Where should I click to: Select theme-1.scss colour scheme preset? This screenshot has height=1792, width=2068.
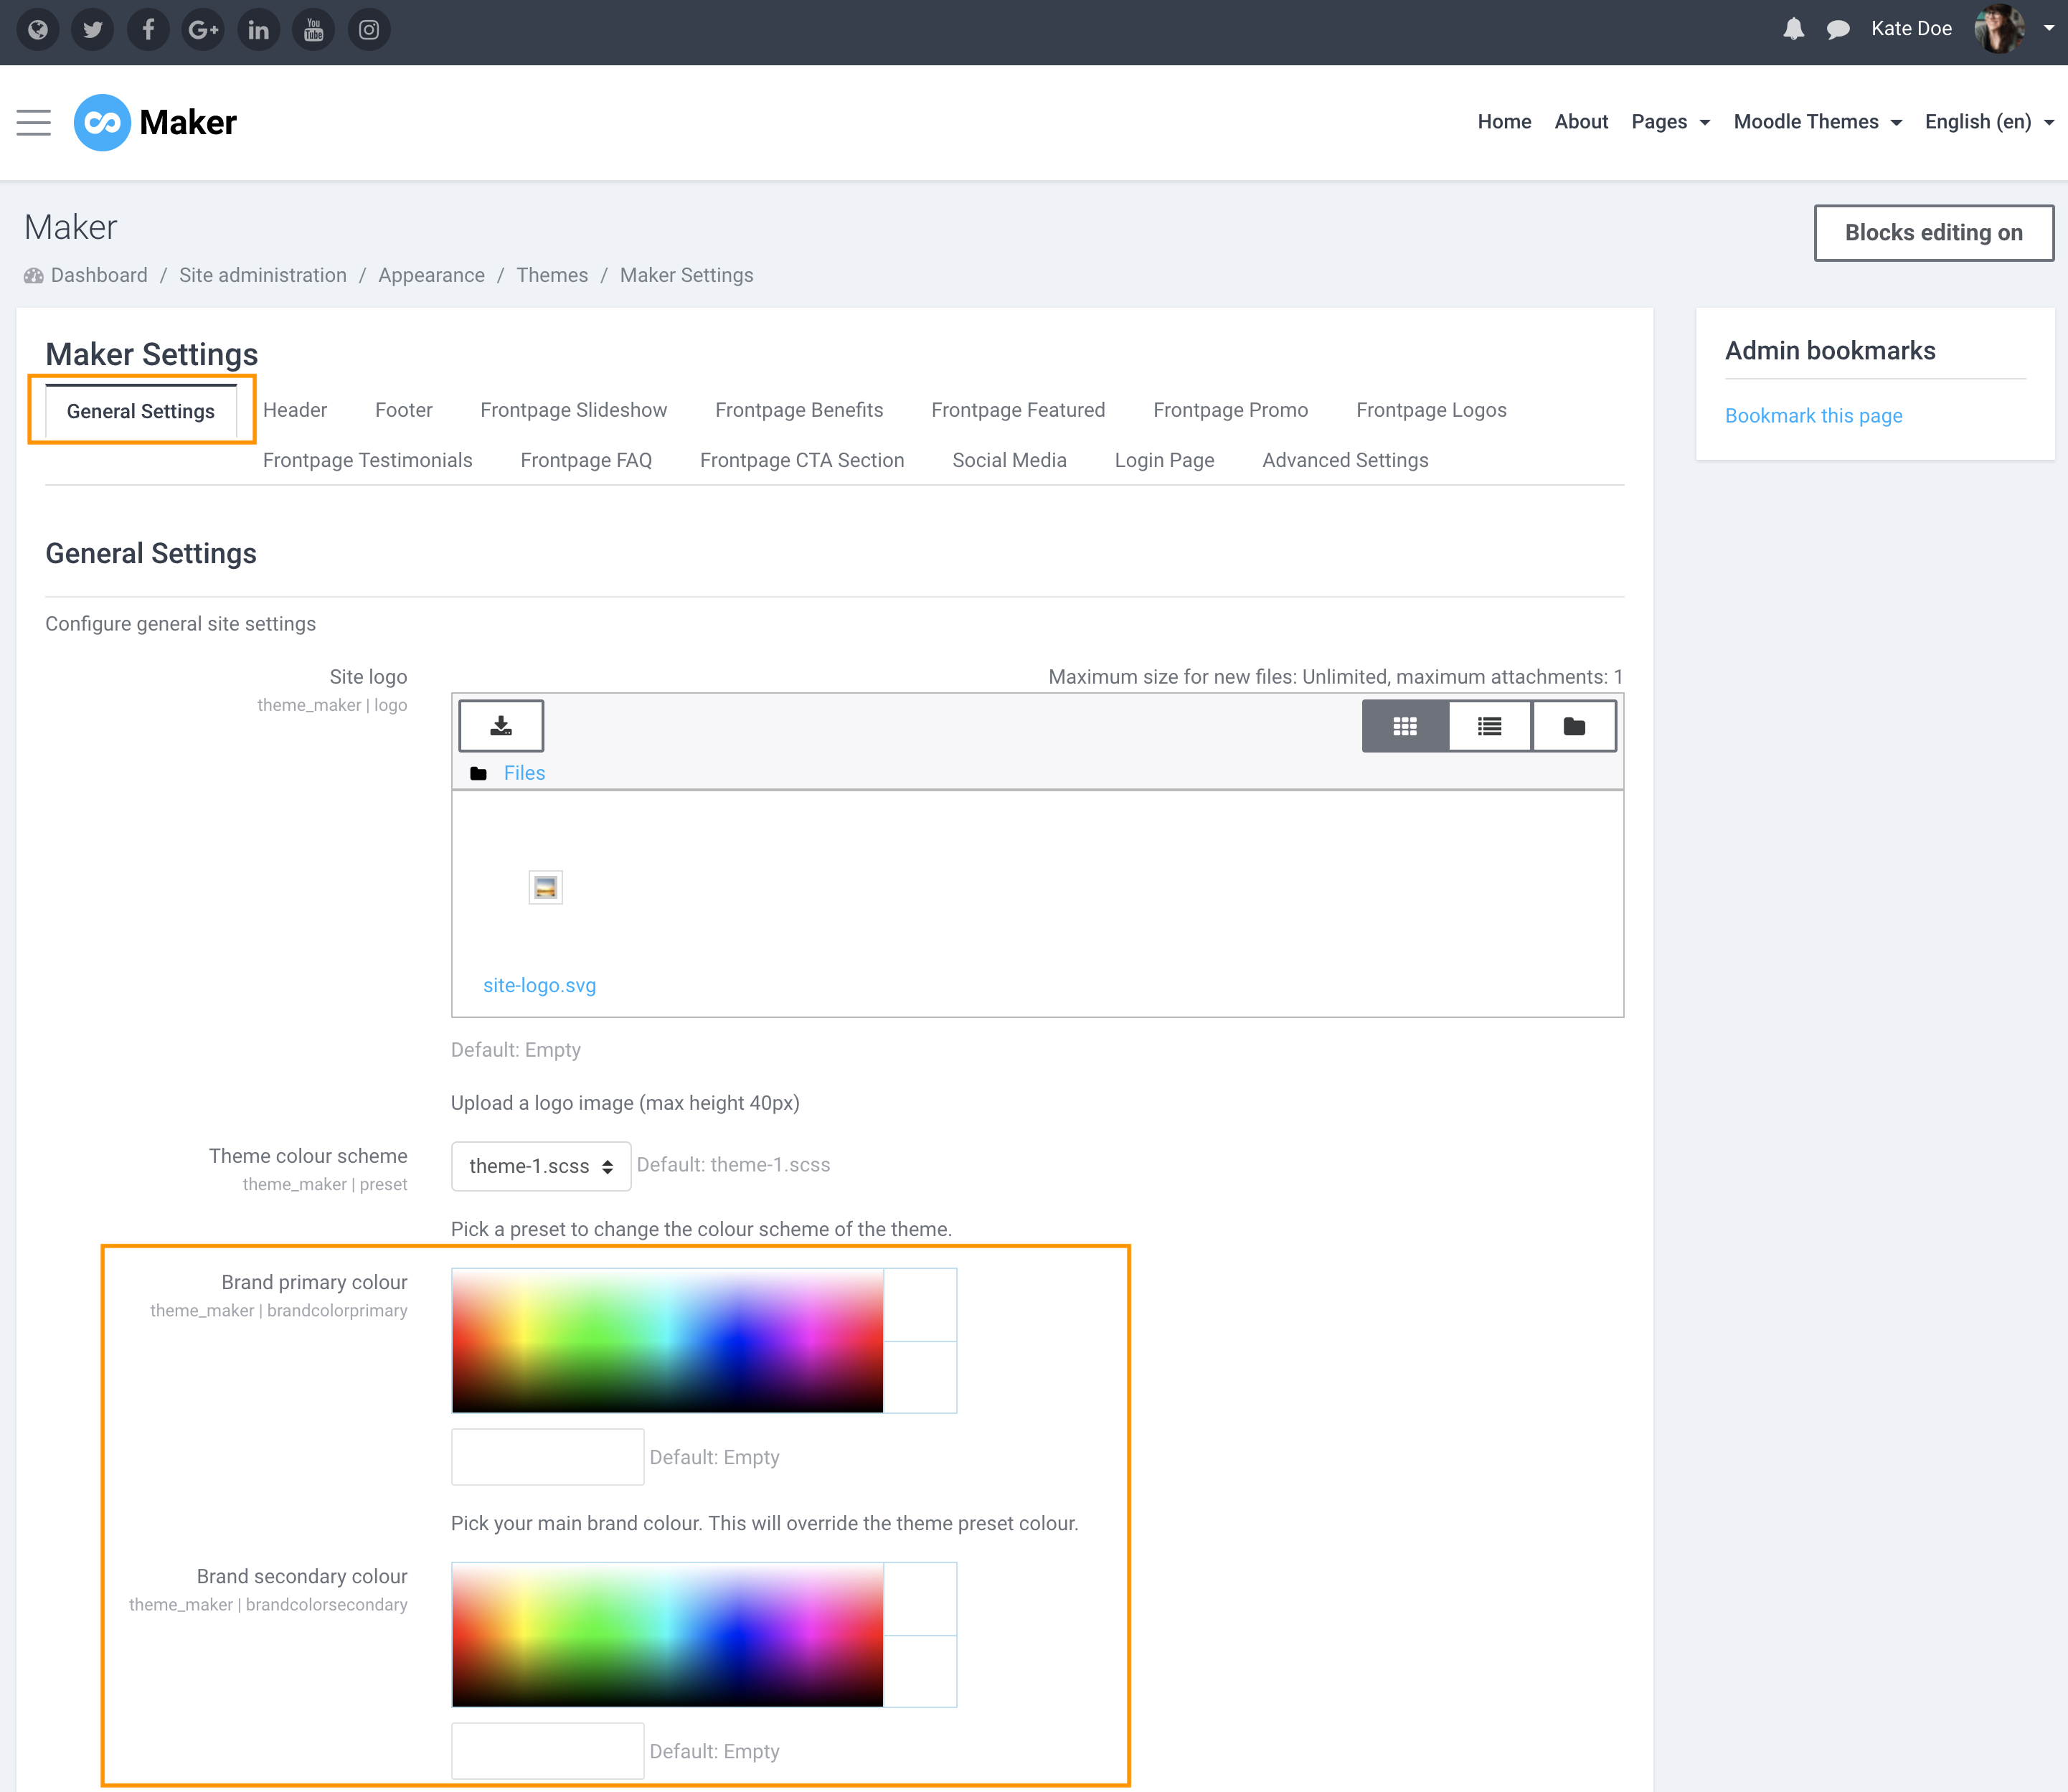pos(538,1164)
